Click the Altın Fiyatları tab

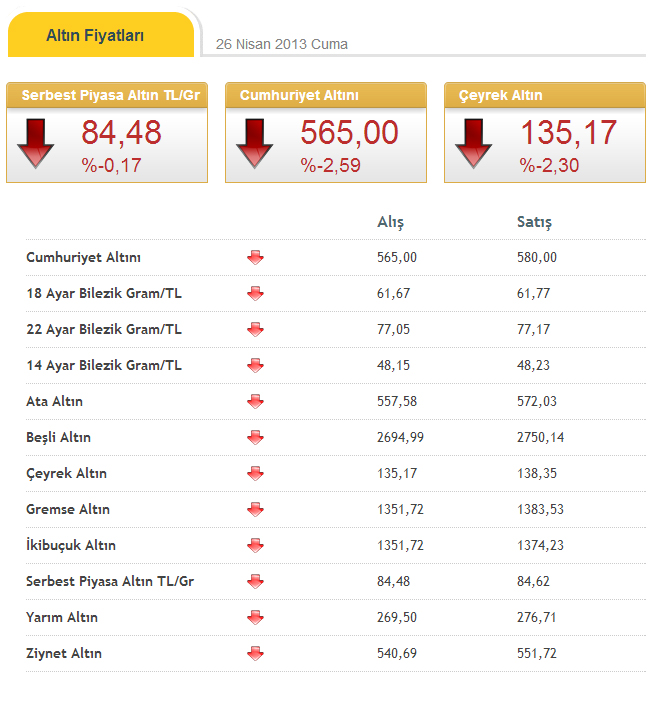(x=95, y=36)
